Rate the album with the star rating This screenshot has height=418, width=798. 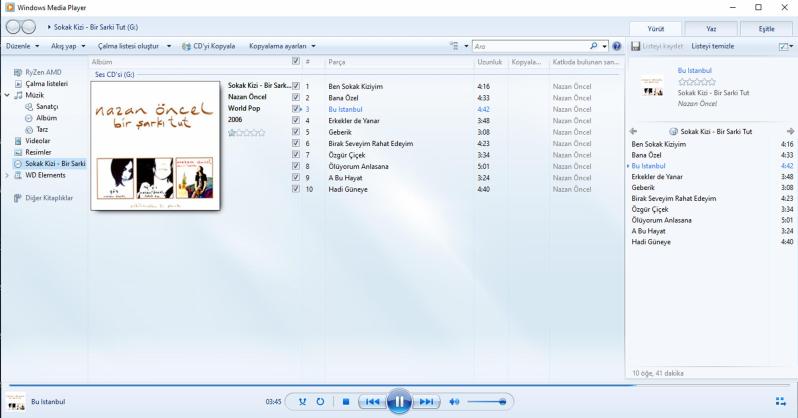[x=247, y=133]
